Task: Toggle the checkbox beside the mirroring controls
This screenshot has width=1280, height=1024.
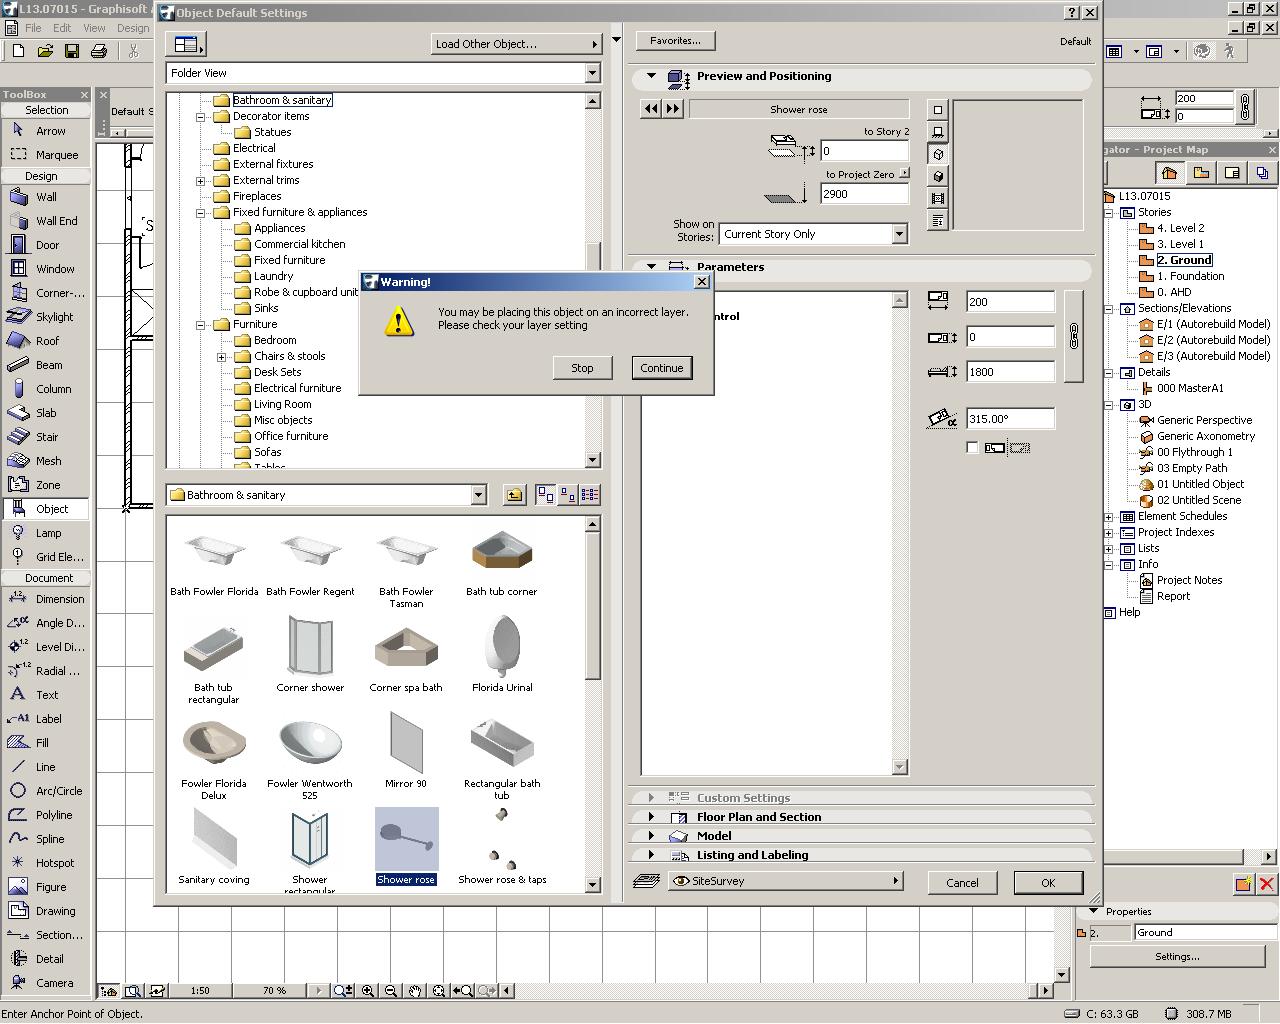Action: pyautogui.click(x=972, y=447)
